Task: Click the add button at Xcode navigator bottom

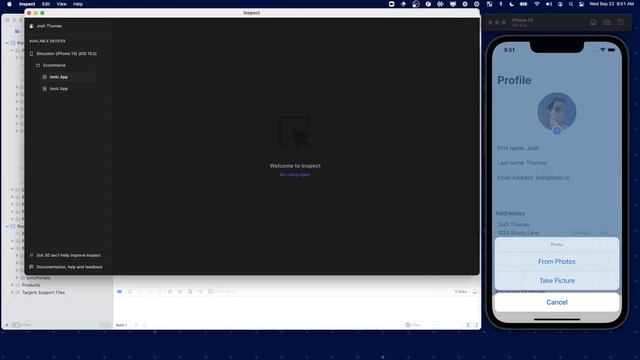Action: 7,325
